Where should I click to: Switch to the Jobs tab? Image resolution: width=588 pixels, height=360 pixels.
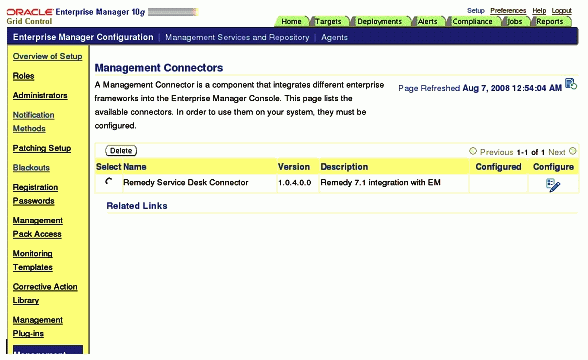pos(515,21)
